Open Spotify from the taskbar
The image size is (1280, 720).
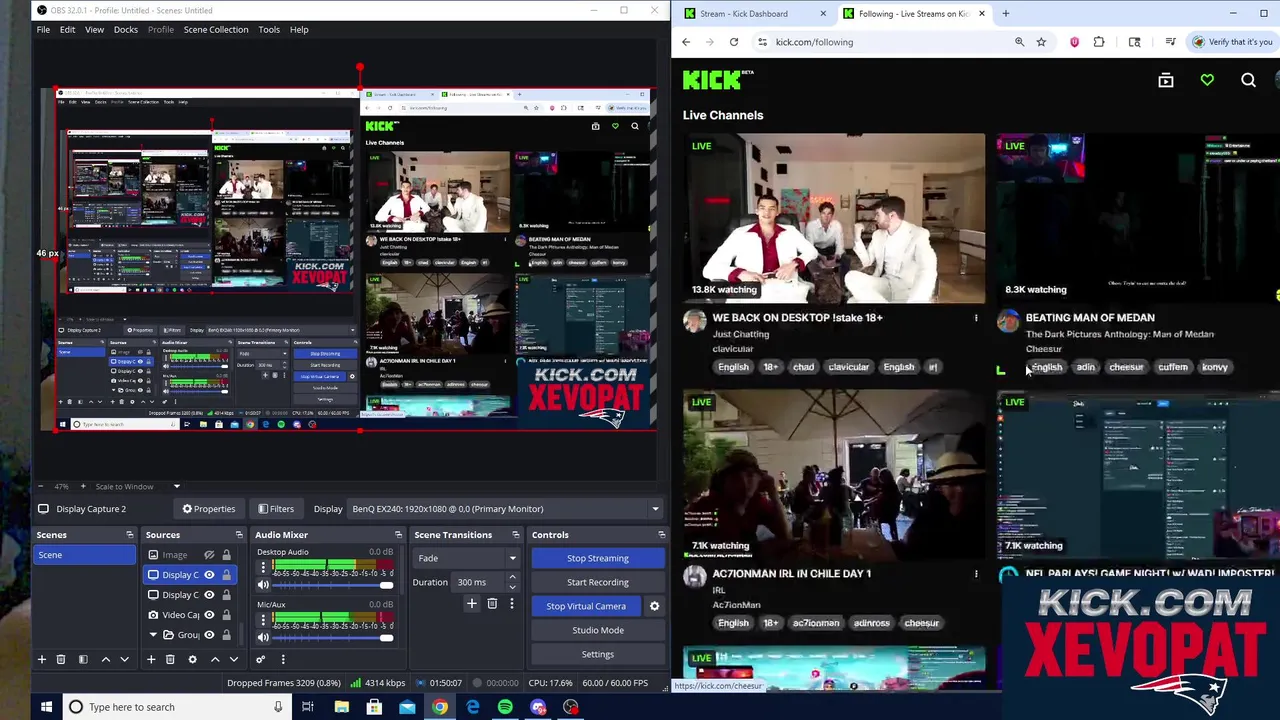click(x=505, y=707)
